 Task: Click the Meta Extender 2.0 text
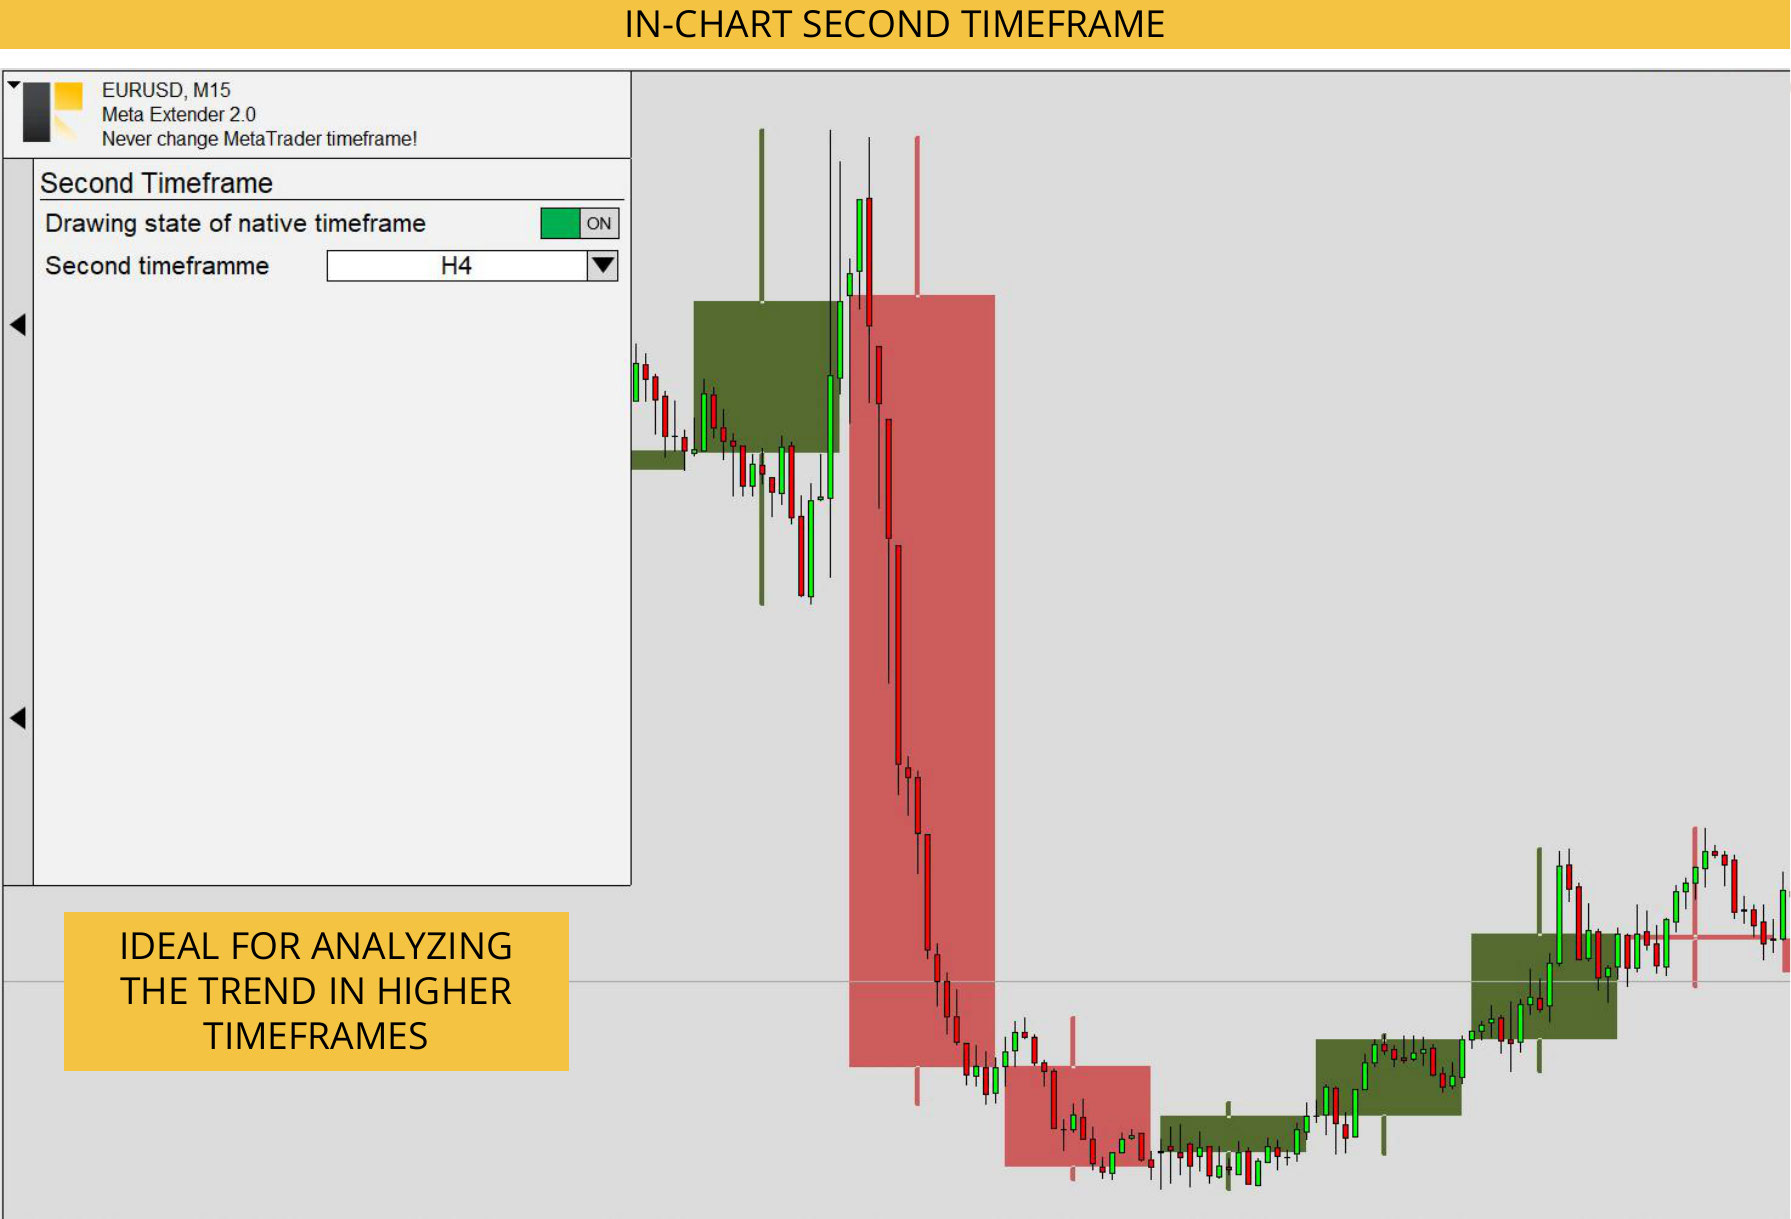[x=179, y=114]
